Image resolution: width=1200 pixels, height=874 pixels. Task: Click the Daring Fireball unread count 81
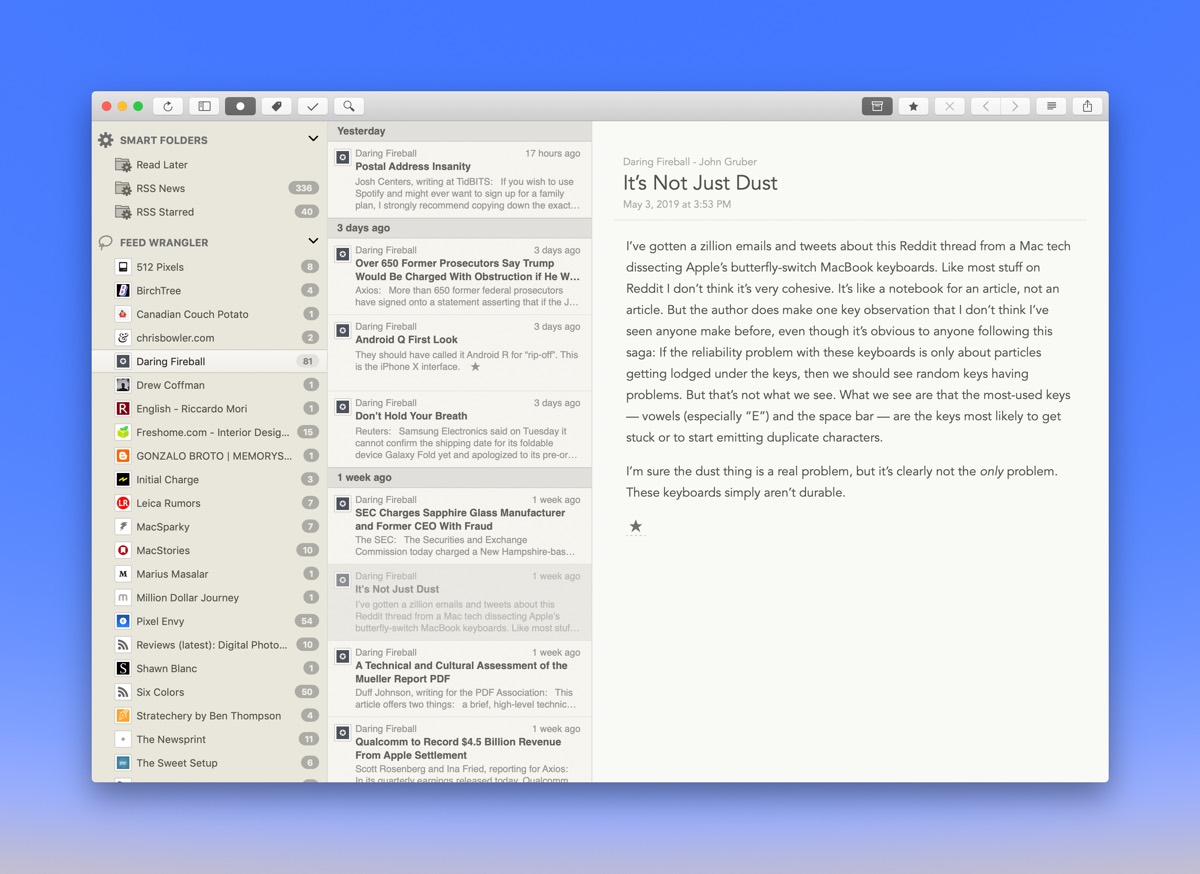pos(307,361)
